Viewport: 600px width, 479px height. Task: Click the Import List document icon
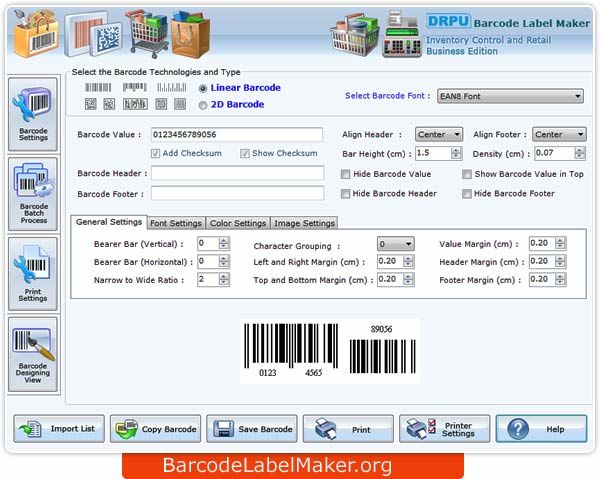click(31, 429)
